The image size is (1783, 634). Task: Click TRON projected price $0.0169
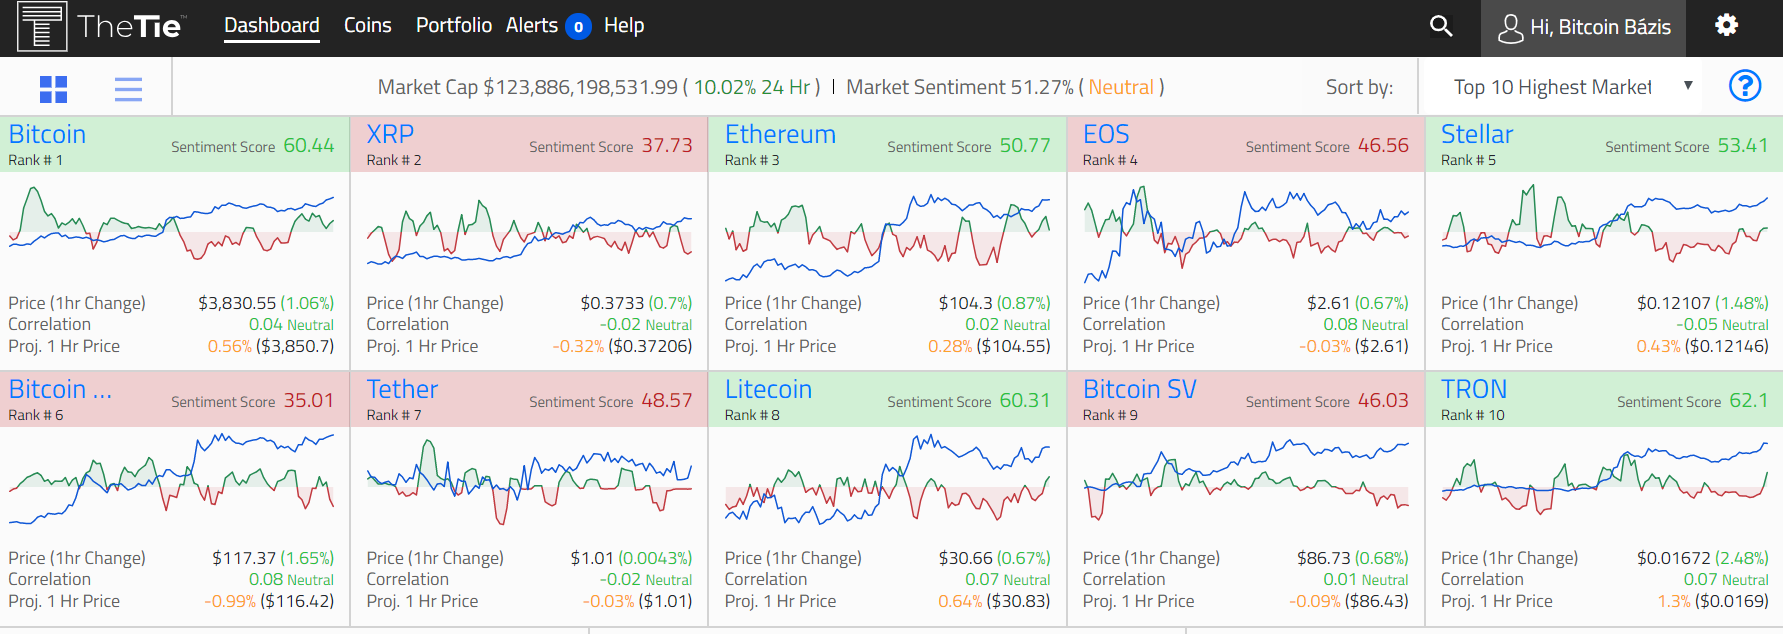tap(1732, 601)
